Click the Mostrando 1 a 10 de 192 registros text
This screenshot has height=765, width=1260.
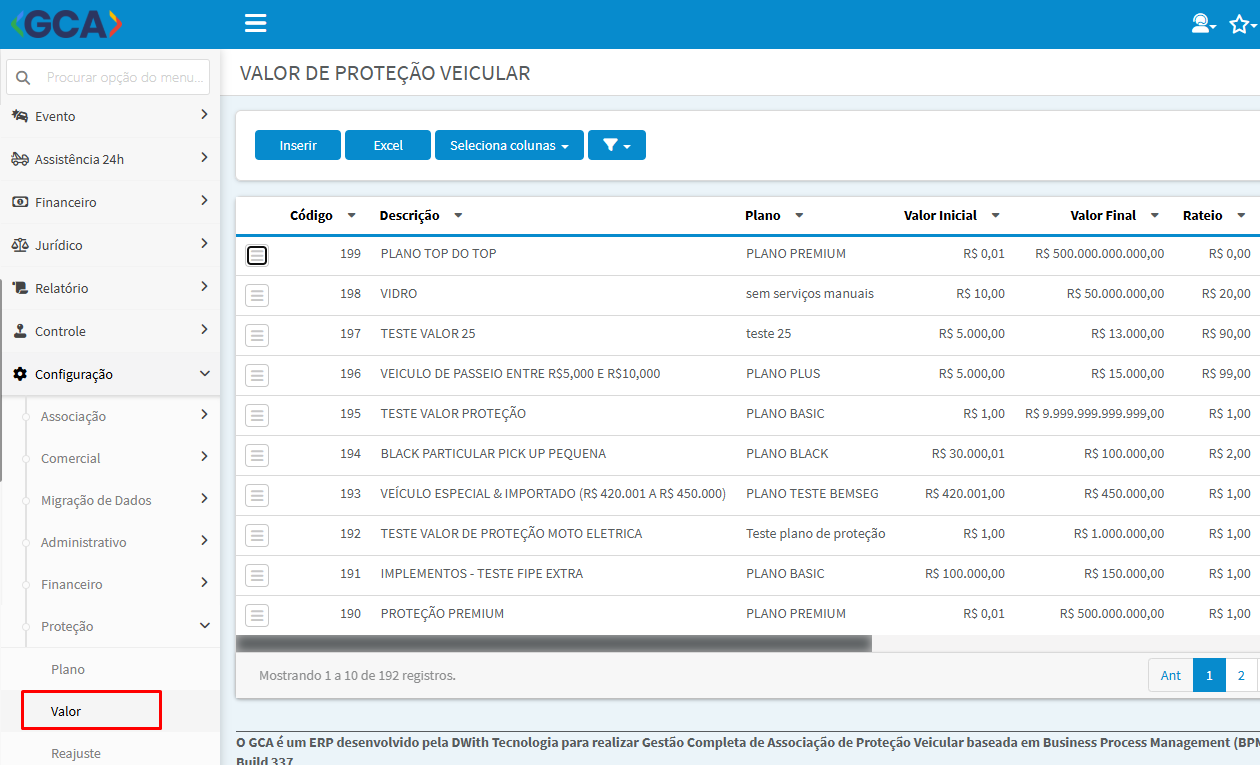(x=357, y=675)
